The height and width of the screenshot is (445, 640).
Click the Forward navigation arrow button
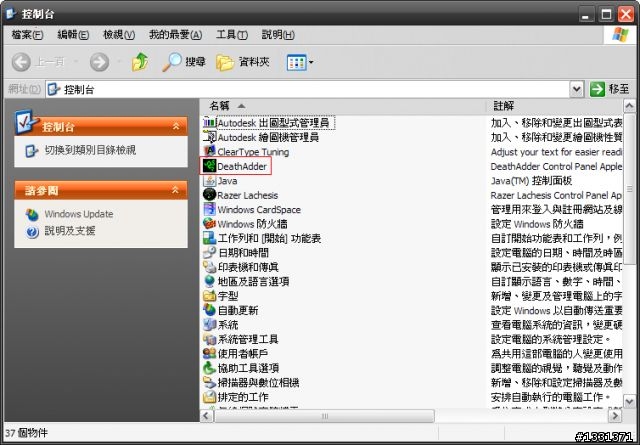99,62
